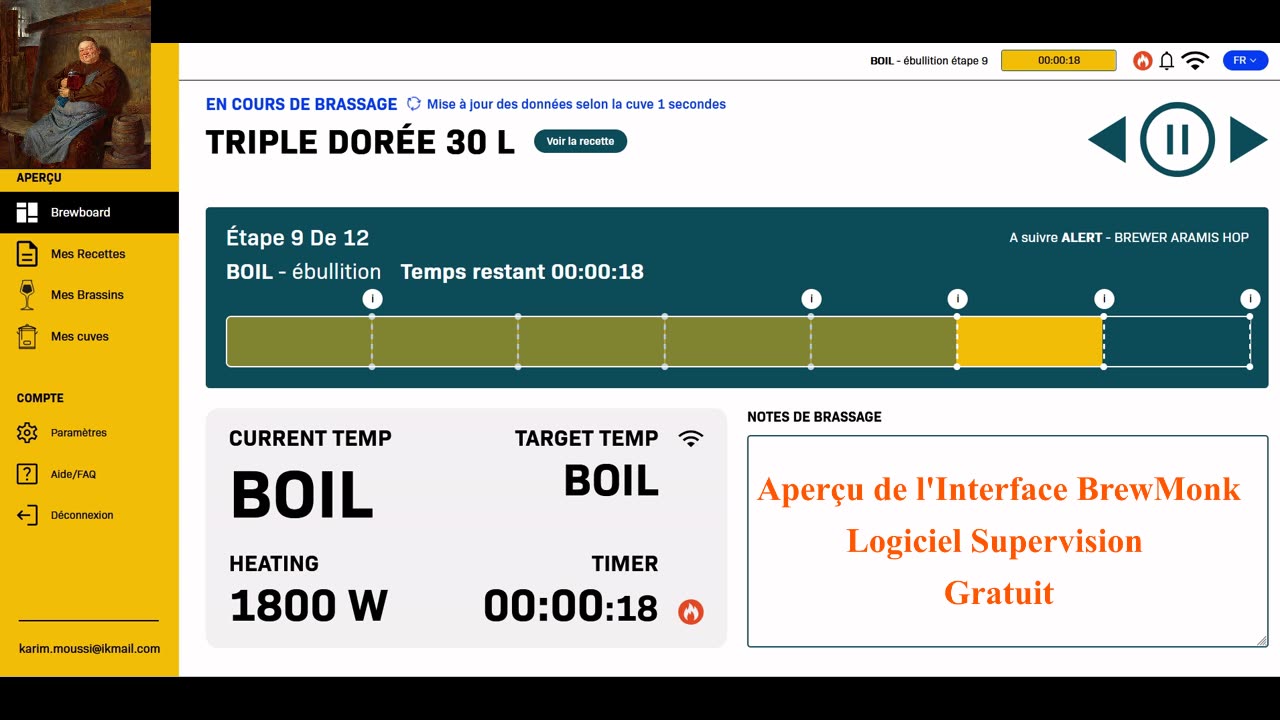Click the WiFi icon next to TARGET TEMP

[x=690, y=438]
